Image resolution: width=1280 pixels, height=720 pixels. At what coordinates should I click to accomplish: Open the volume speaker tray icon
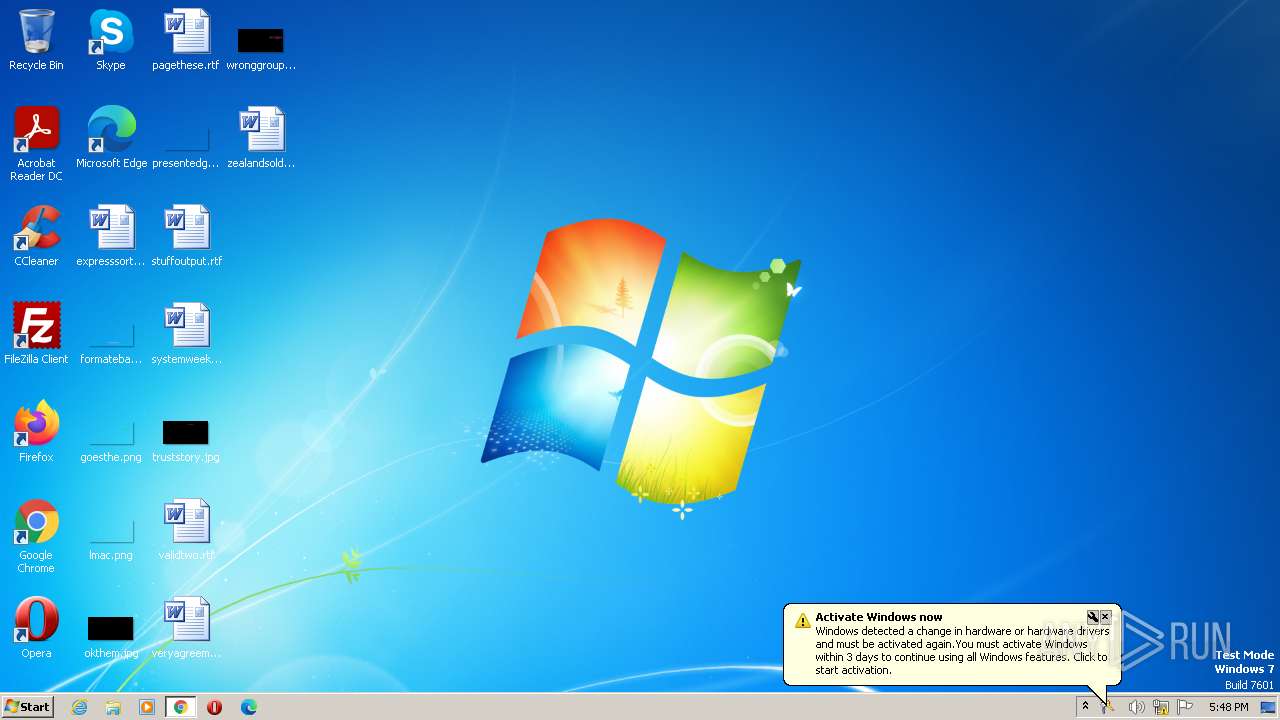coord(1136,707)
